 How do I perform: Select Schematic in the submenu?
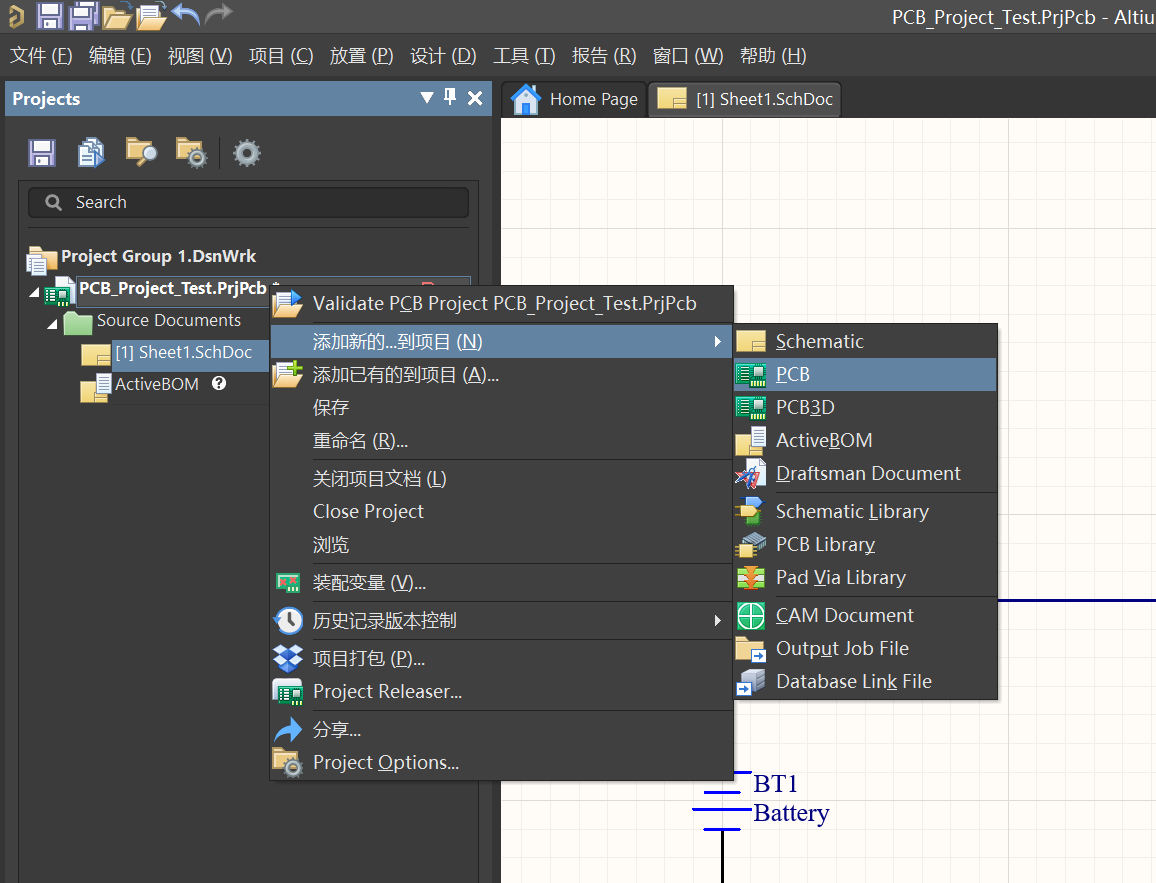pyautogui.click(x=866, y=341)
